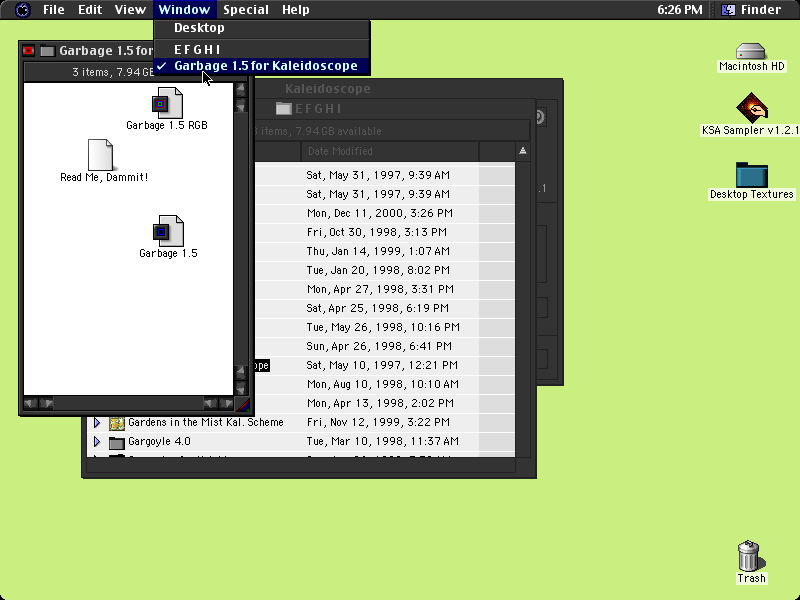Click the top scroll-up arrow in Garbage window

pyautogui.click(x=241, y=89)
